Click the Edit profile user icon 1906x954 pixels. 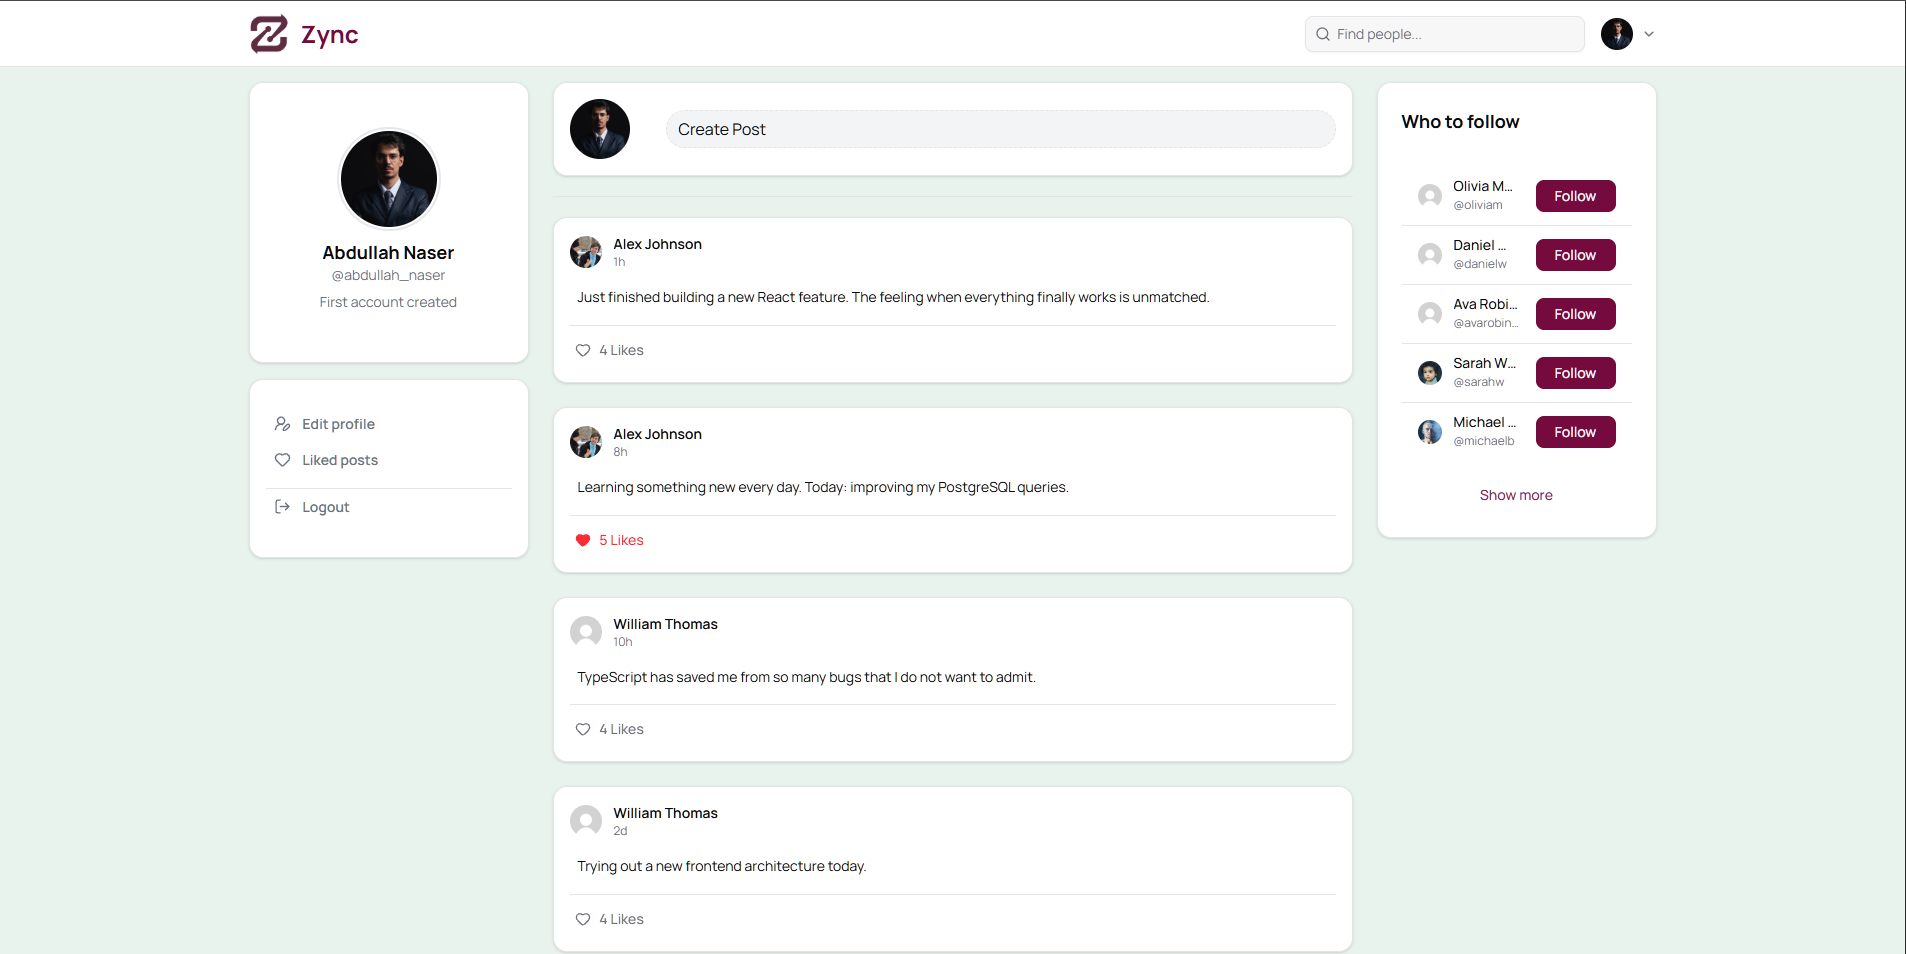[x=283, y=424]
